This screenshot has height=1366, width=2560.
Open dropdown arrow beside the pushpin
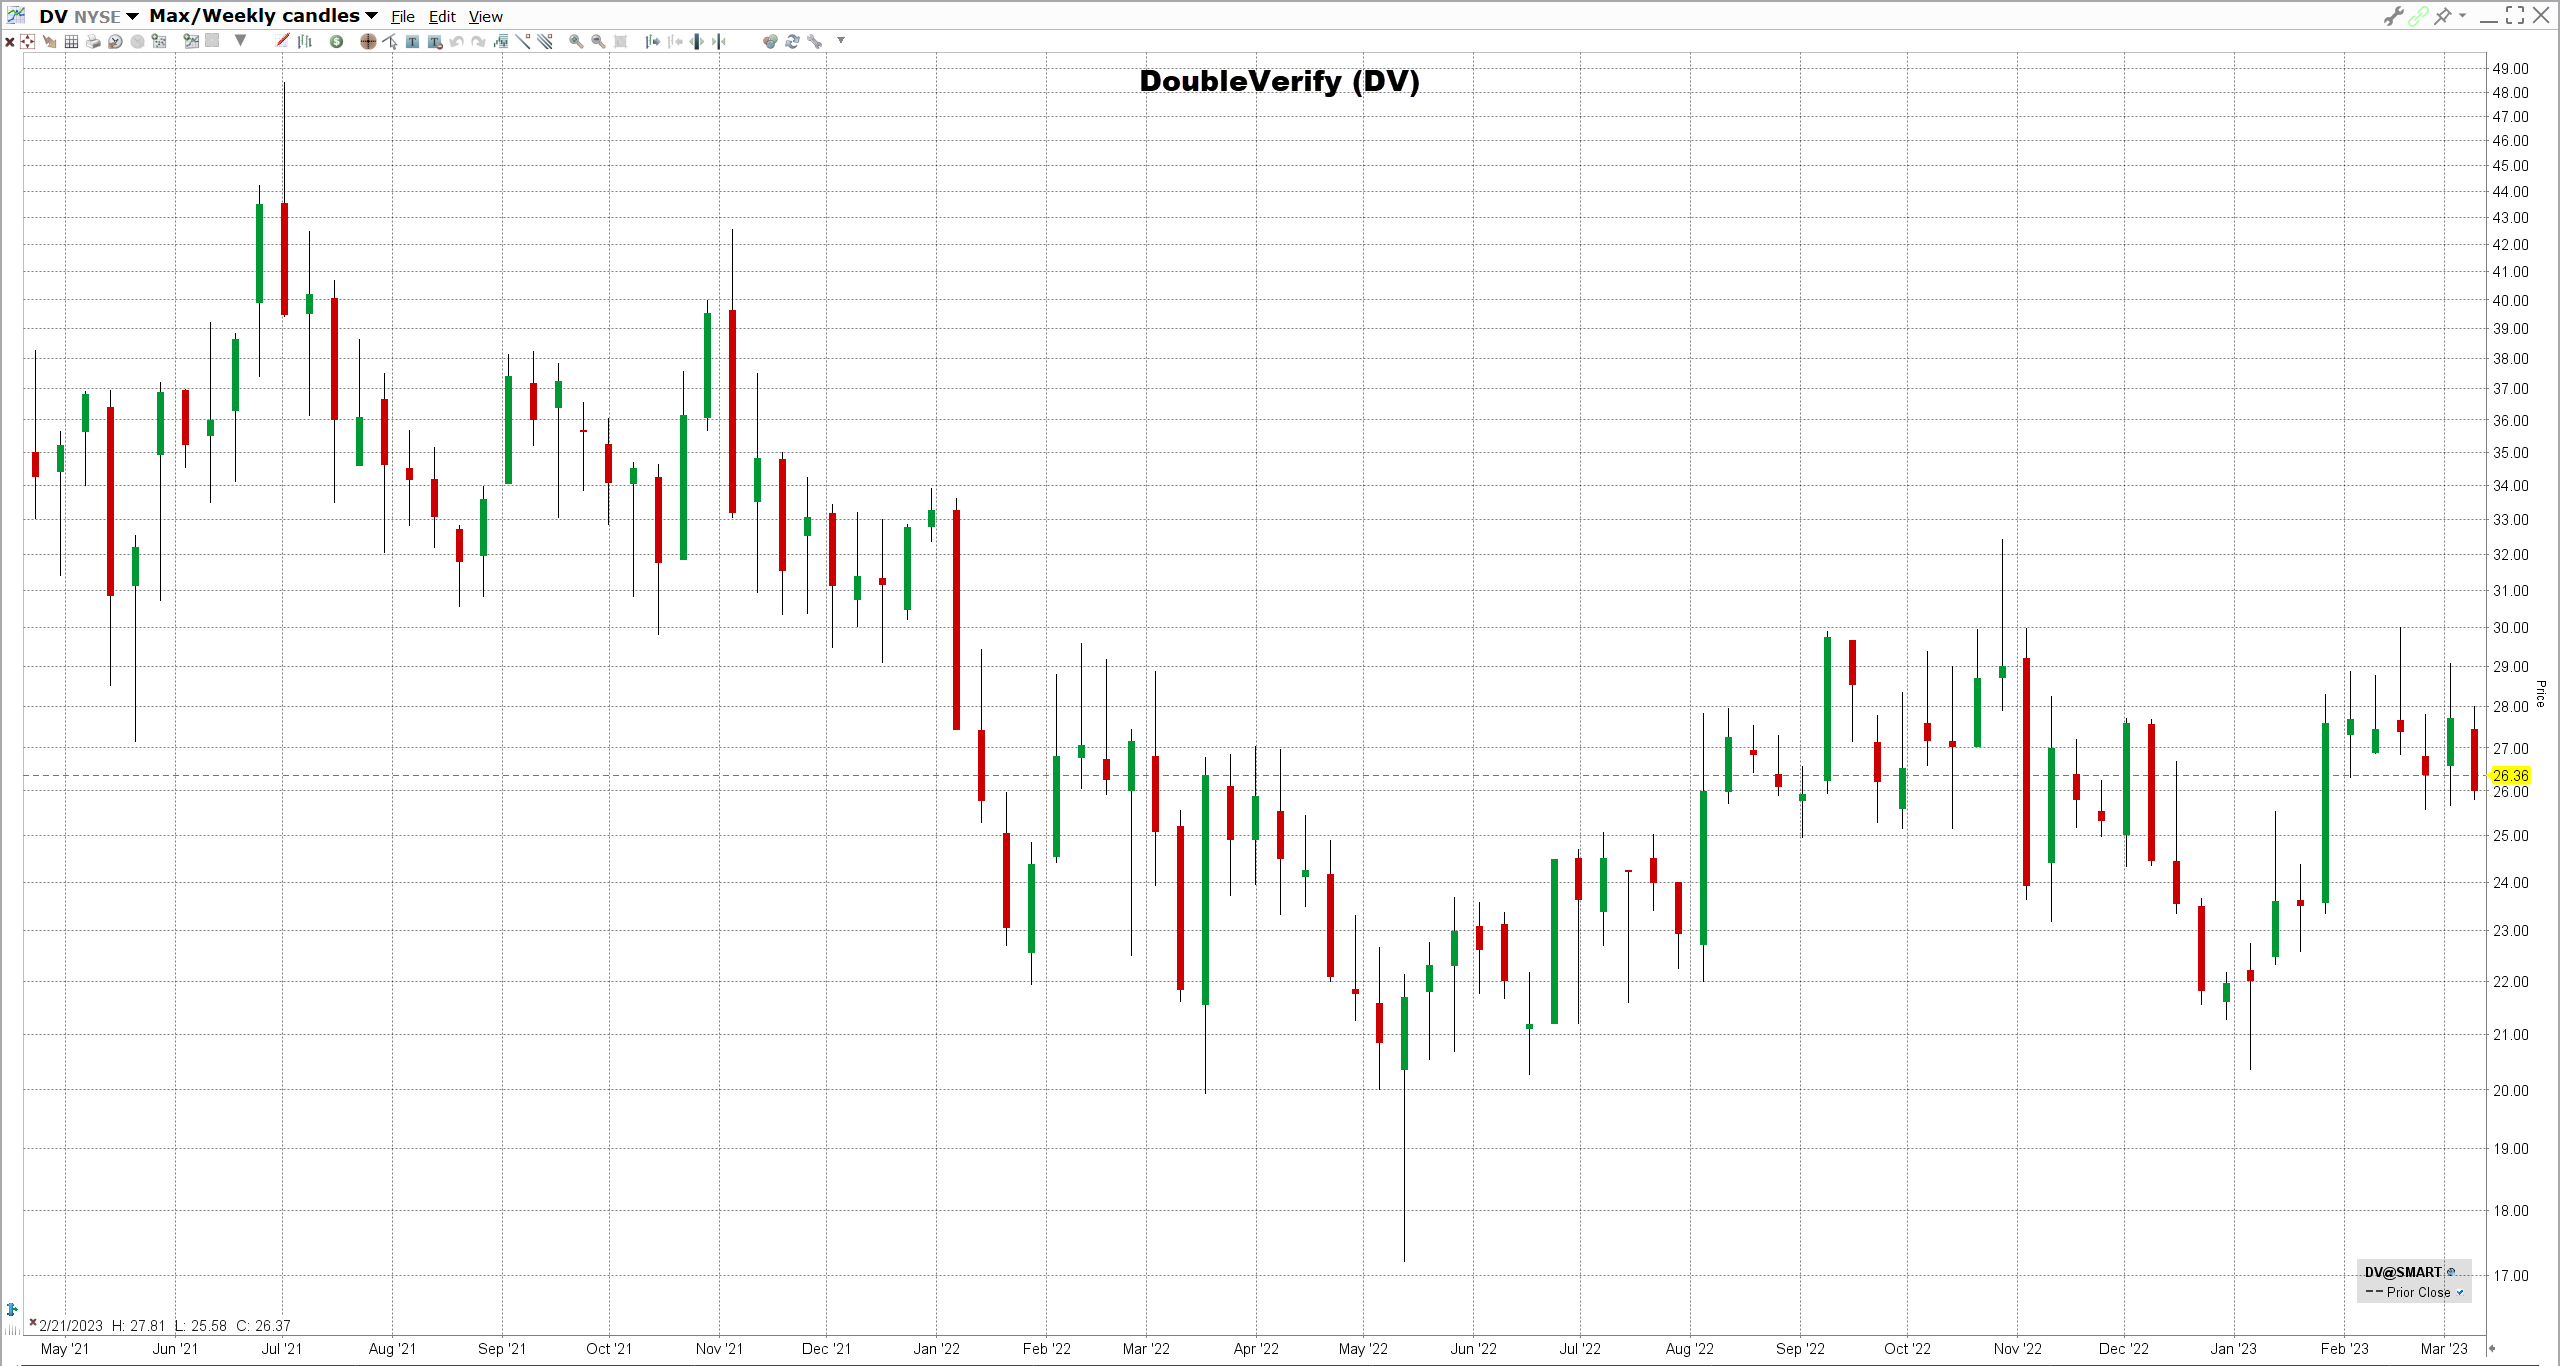[2462, 16]
